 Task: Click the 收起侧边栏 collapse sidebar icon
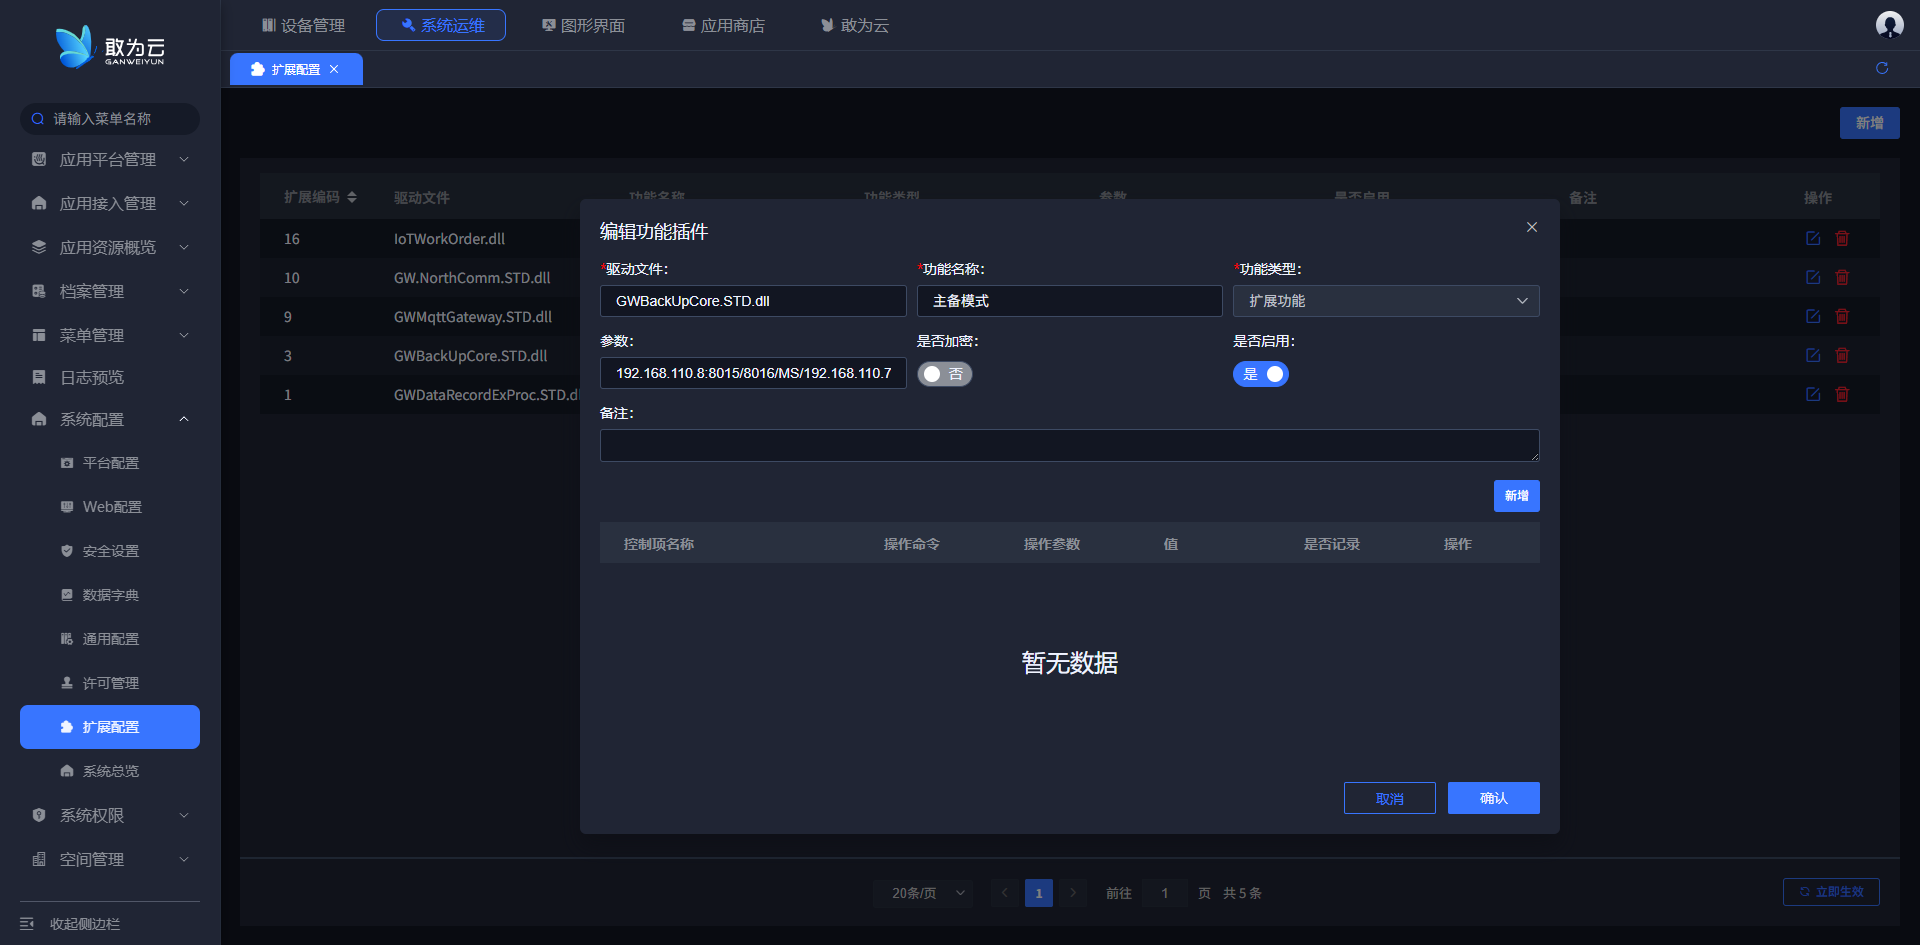tap(27, 924)
